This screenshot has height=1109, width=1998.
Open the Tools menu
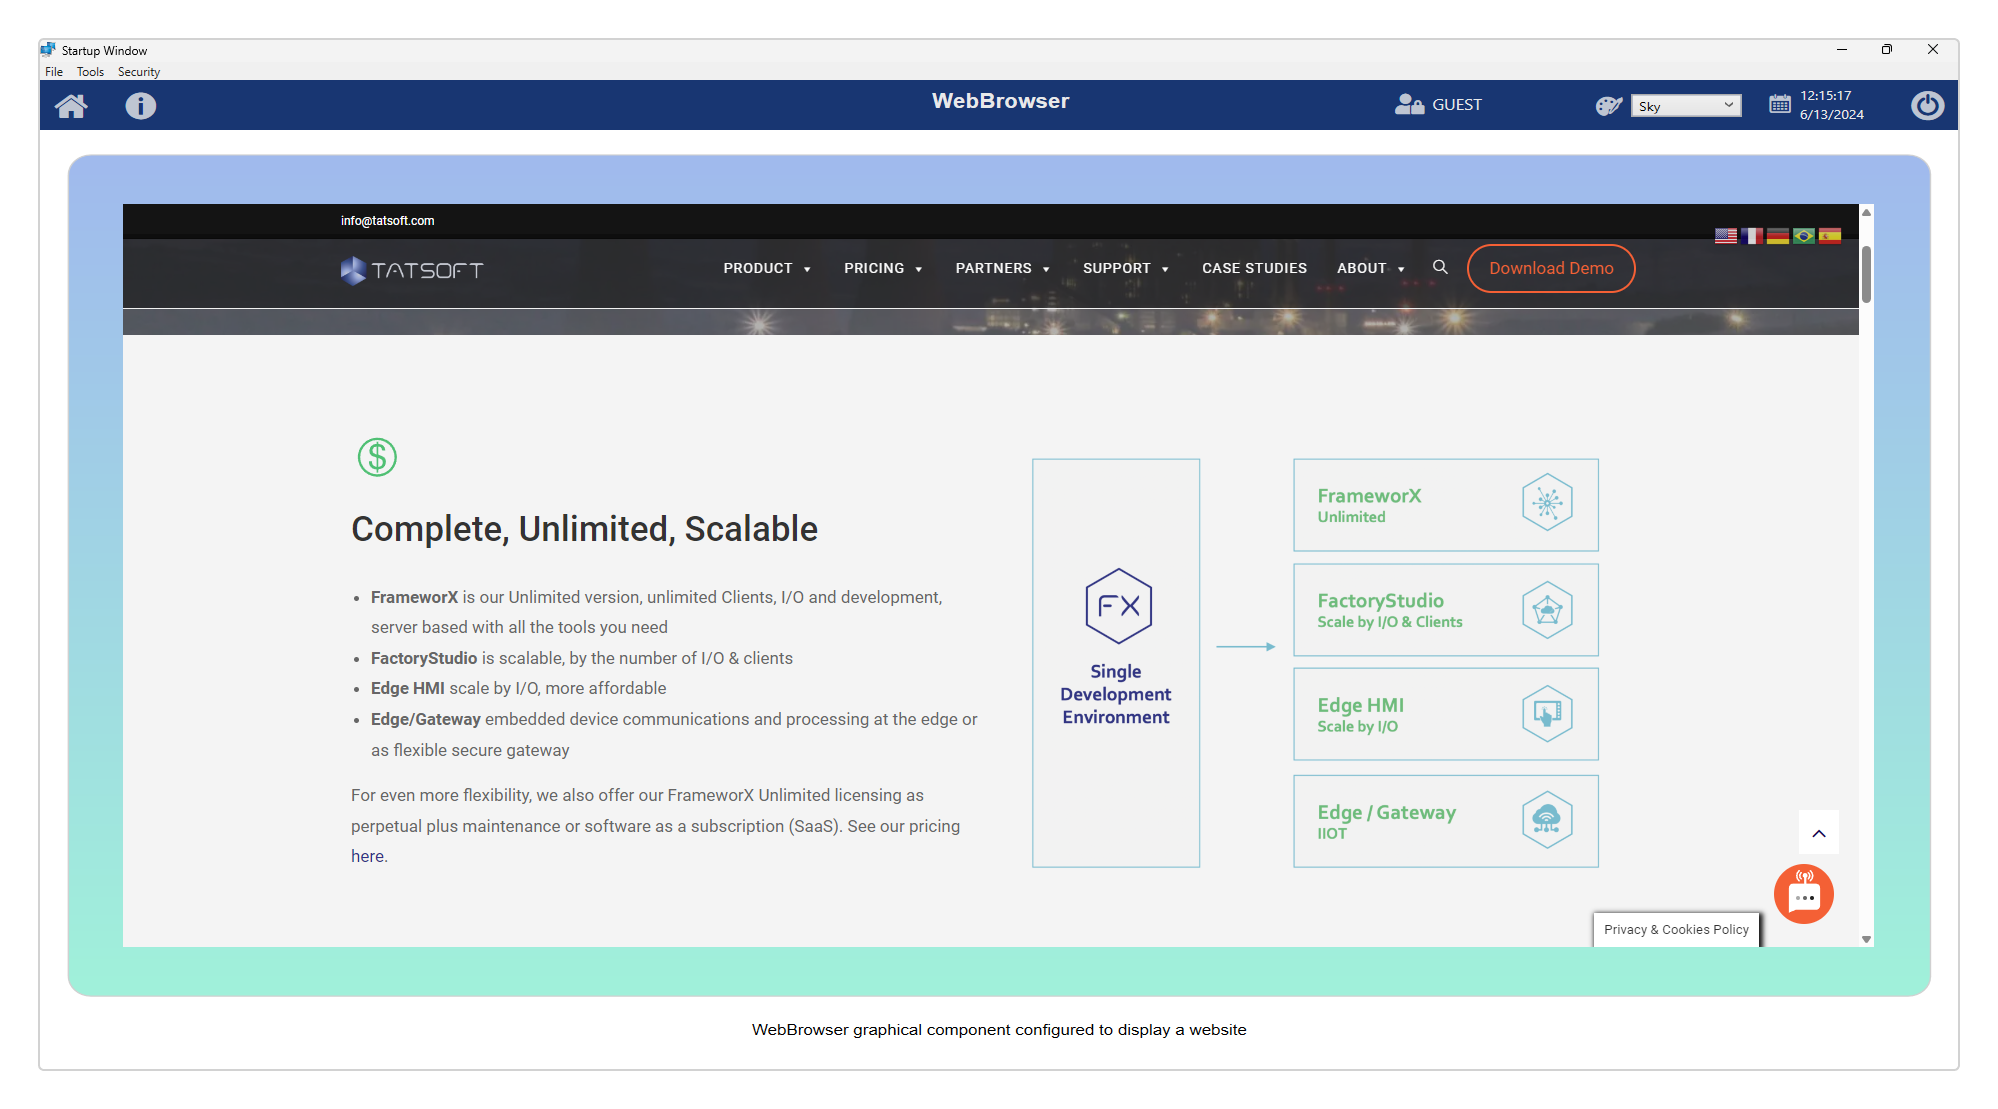tap(90, 72)
